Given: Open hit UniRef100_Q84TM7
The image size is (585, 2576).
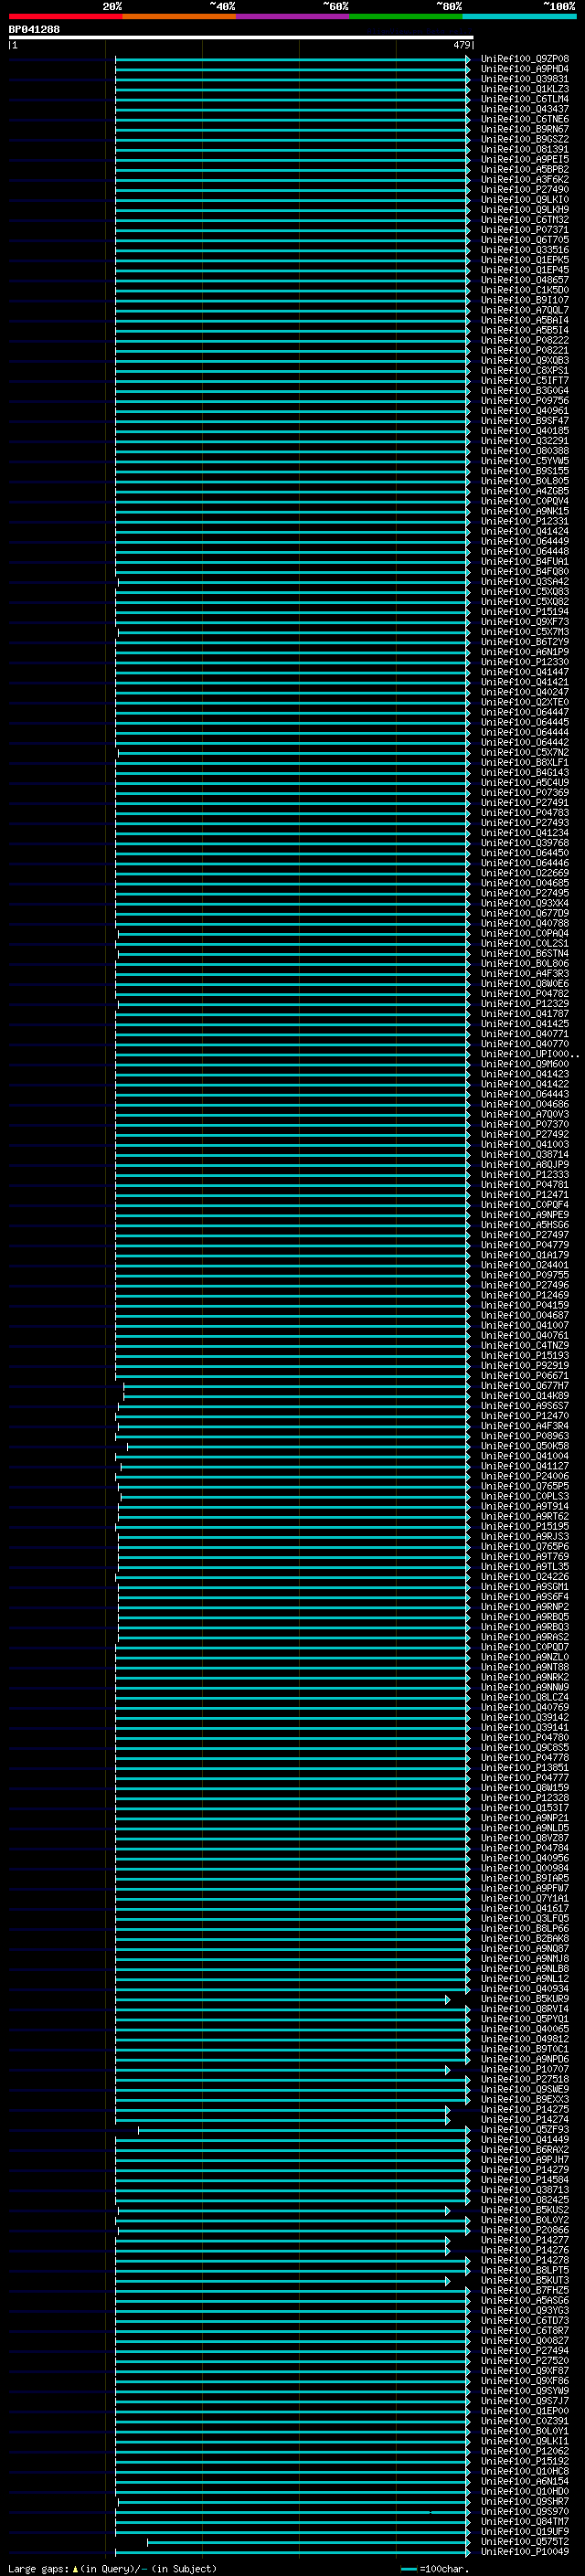Looking at the screenshot, I should (525, 2521).
